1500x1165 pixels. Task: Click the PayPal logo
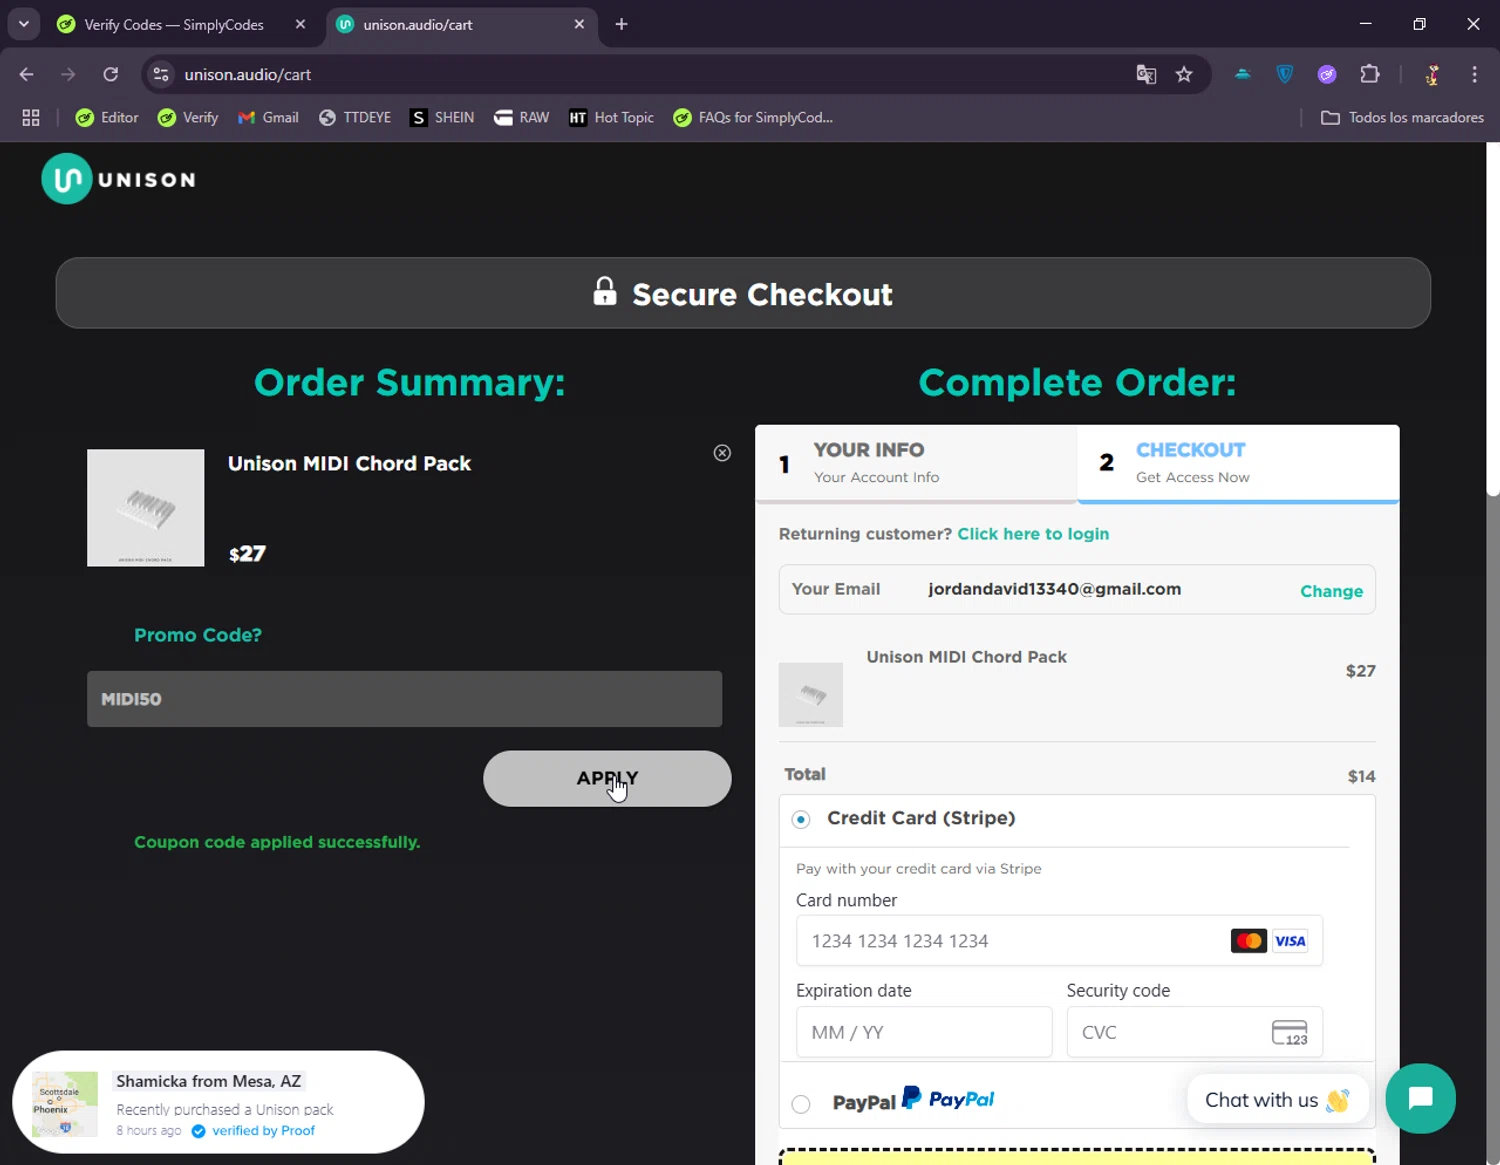pyautogui.click(x=948, y=1098)
